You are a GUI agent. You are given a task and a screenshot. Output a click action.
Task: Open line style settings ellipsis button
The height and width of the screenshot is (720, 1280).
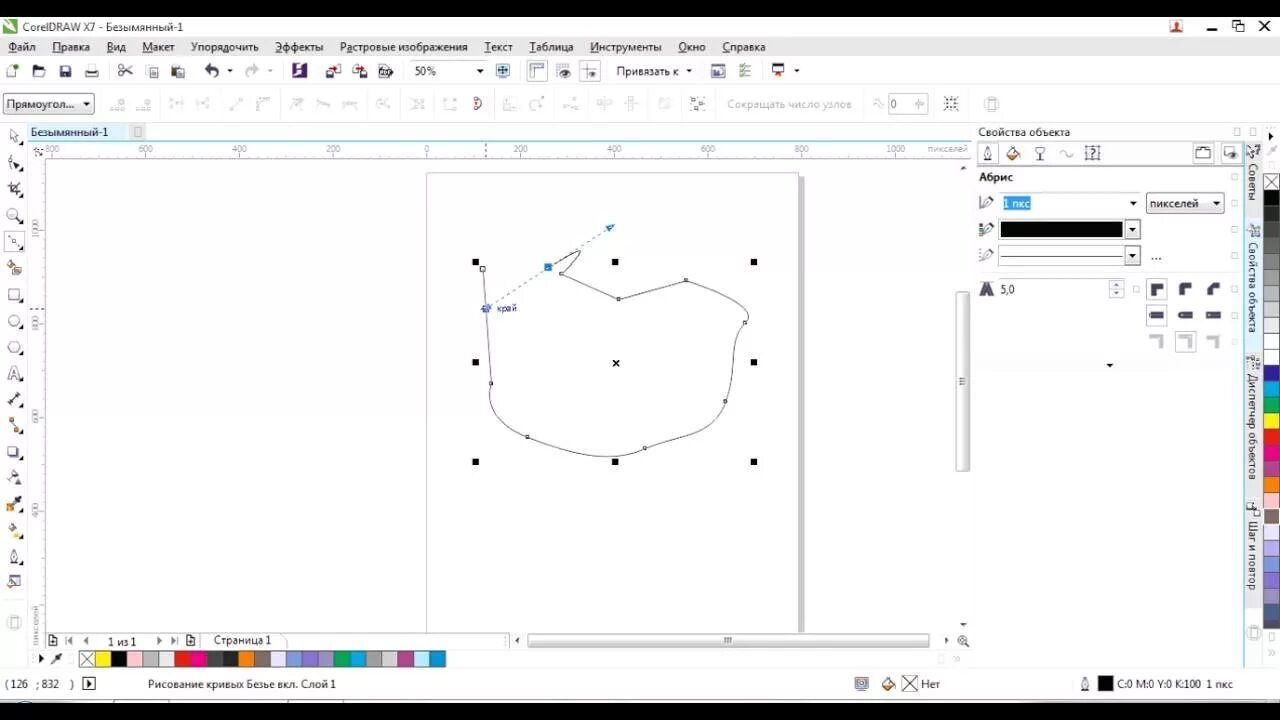click(1156, 257)
